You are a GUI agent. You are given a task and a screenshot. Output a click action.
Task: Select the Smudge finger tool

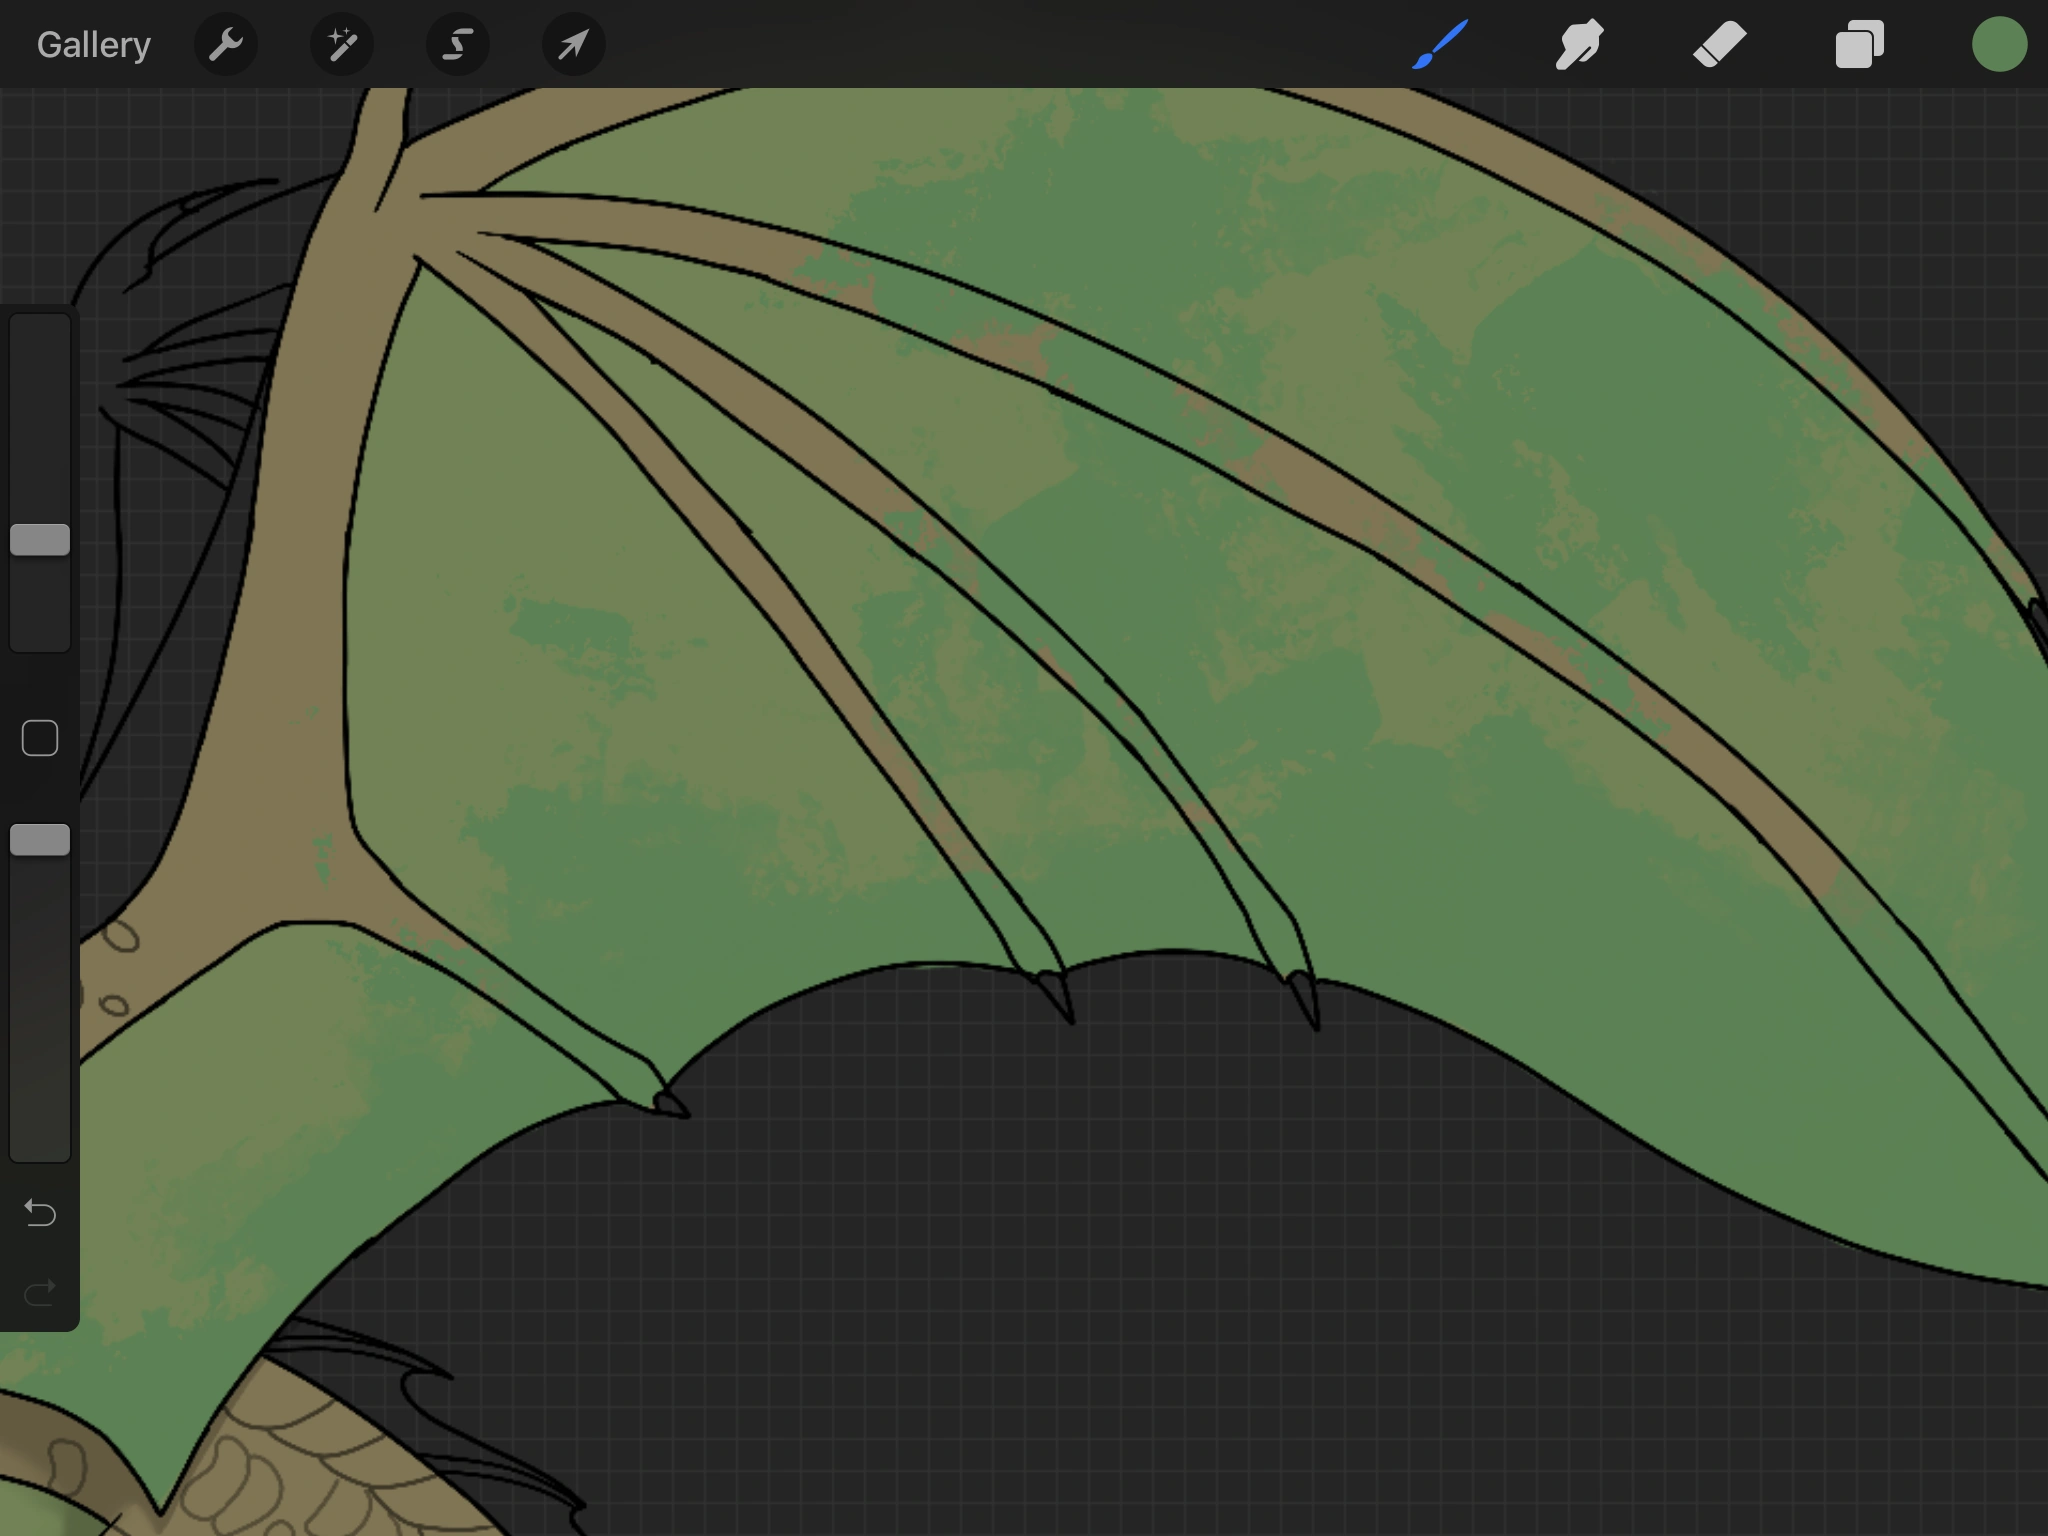pos(1579,45)
